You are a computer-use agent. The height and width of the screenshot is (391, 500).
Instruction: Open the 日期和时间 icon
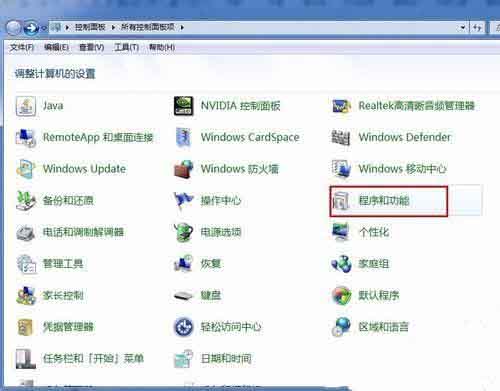(x=183, y=359)
